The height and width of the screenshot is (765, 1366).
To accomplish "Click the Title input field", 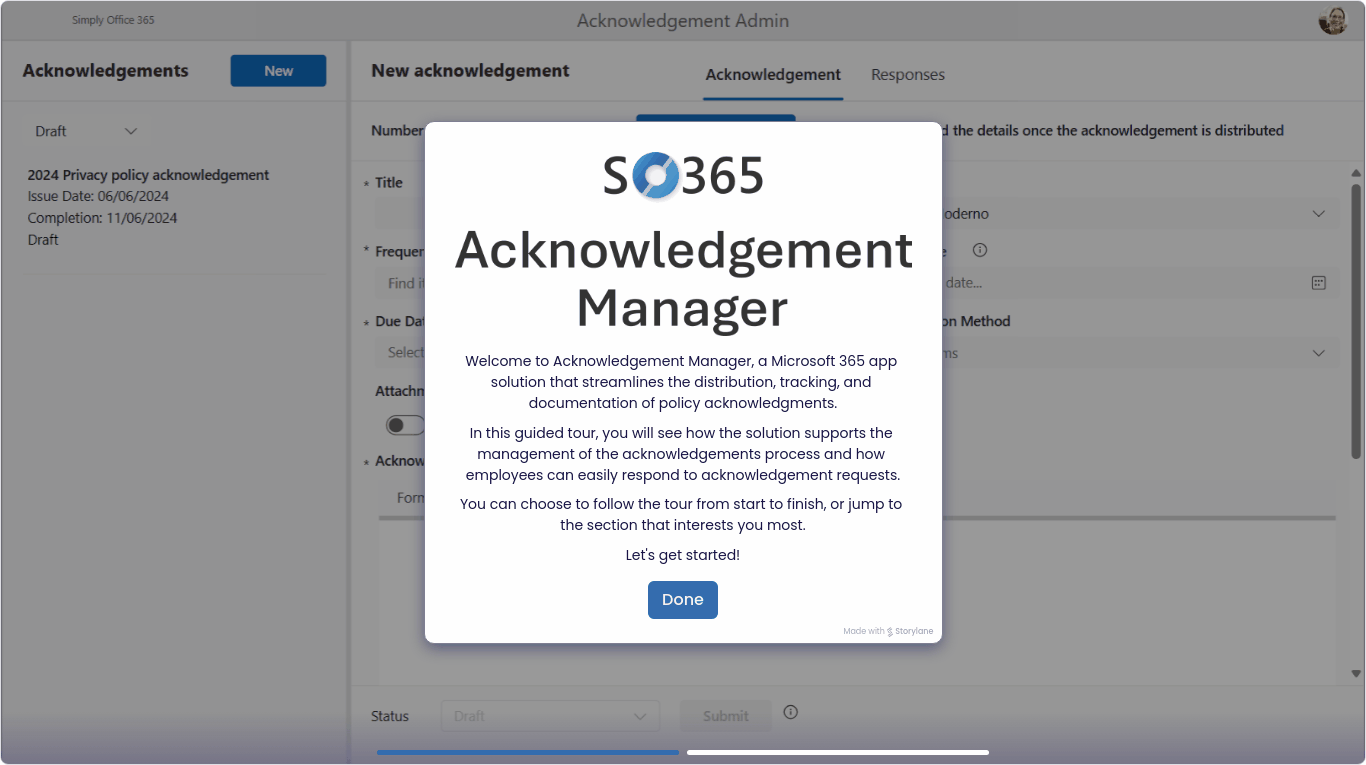I will pos(400,214).
